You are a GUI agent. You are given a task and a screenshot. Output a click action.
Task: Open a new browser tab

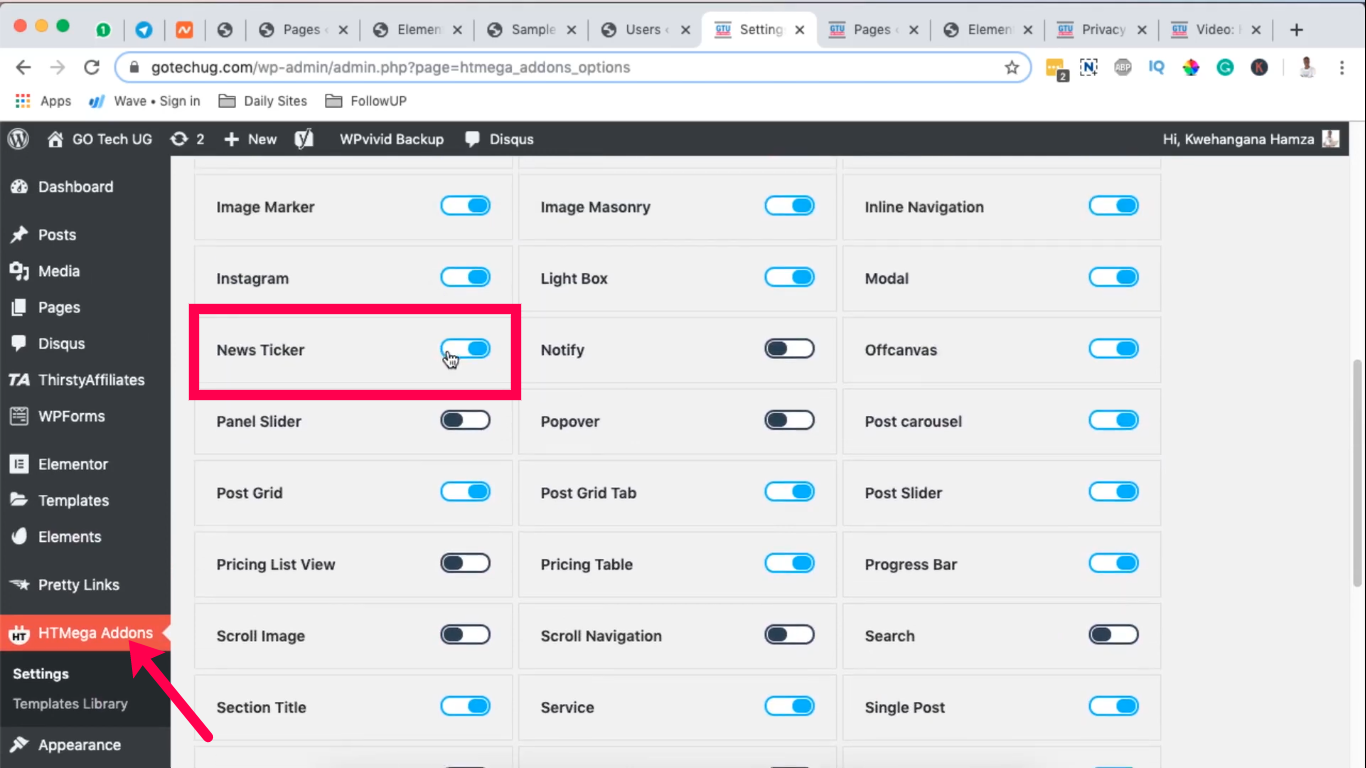click(1296, 30)
